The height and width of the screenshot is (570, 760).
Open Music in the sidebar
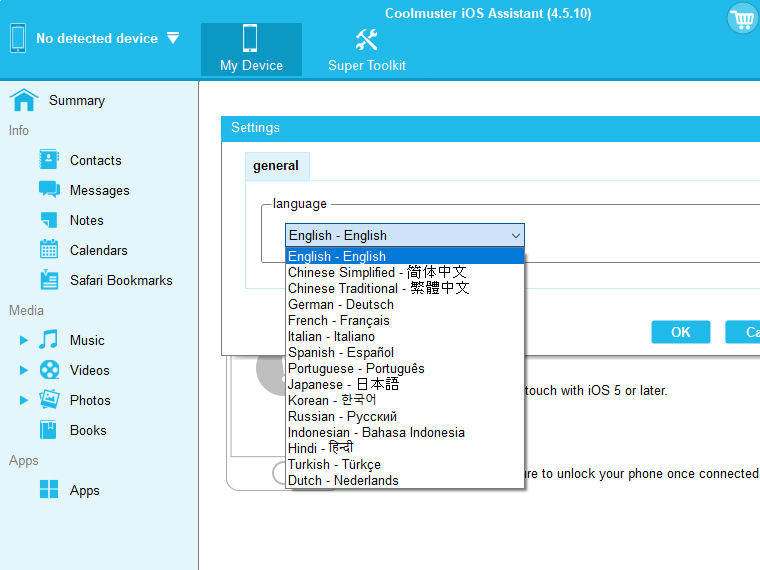point(87,340)
